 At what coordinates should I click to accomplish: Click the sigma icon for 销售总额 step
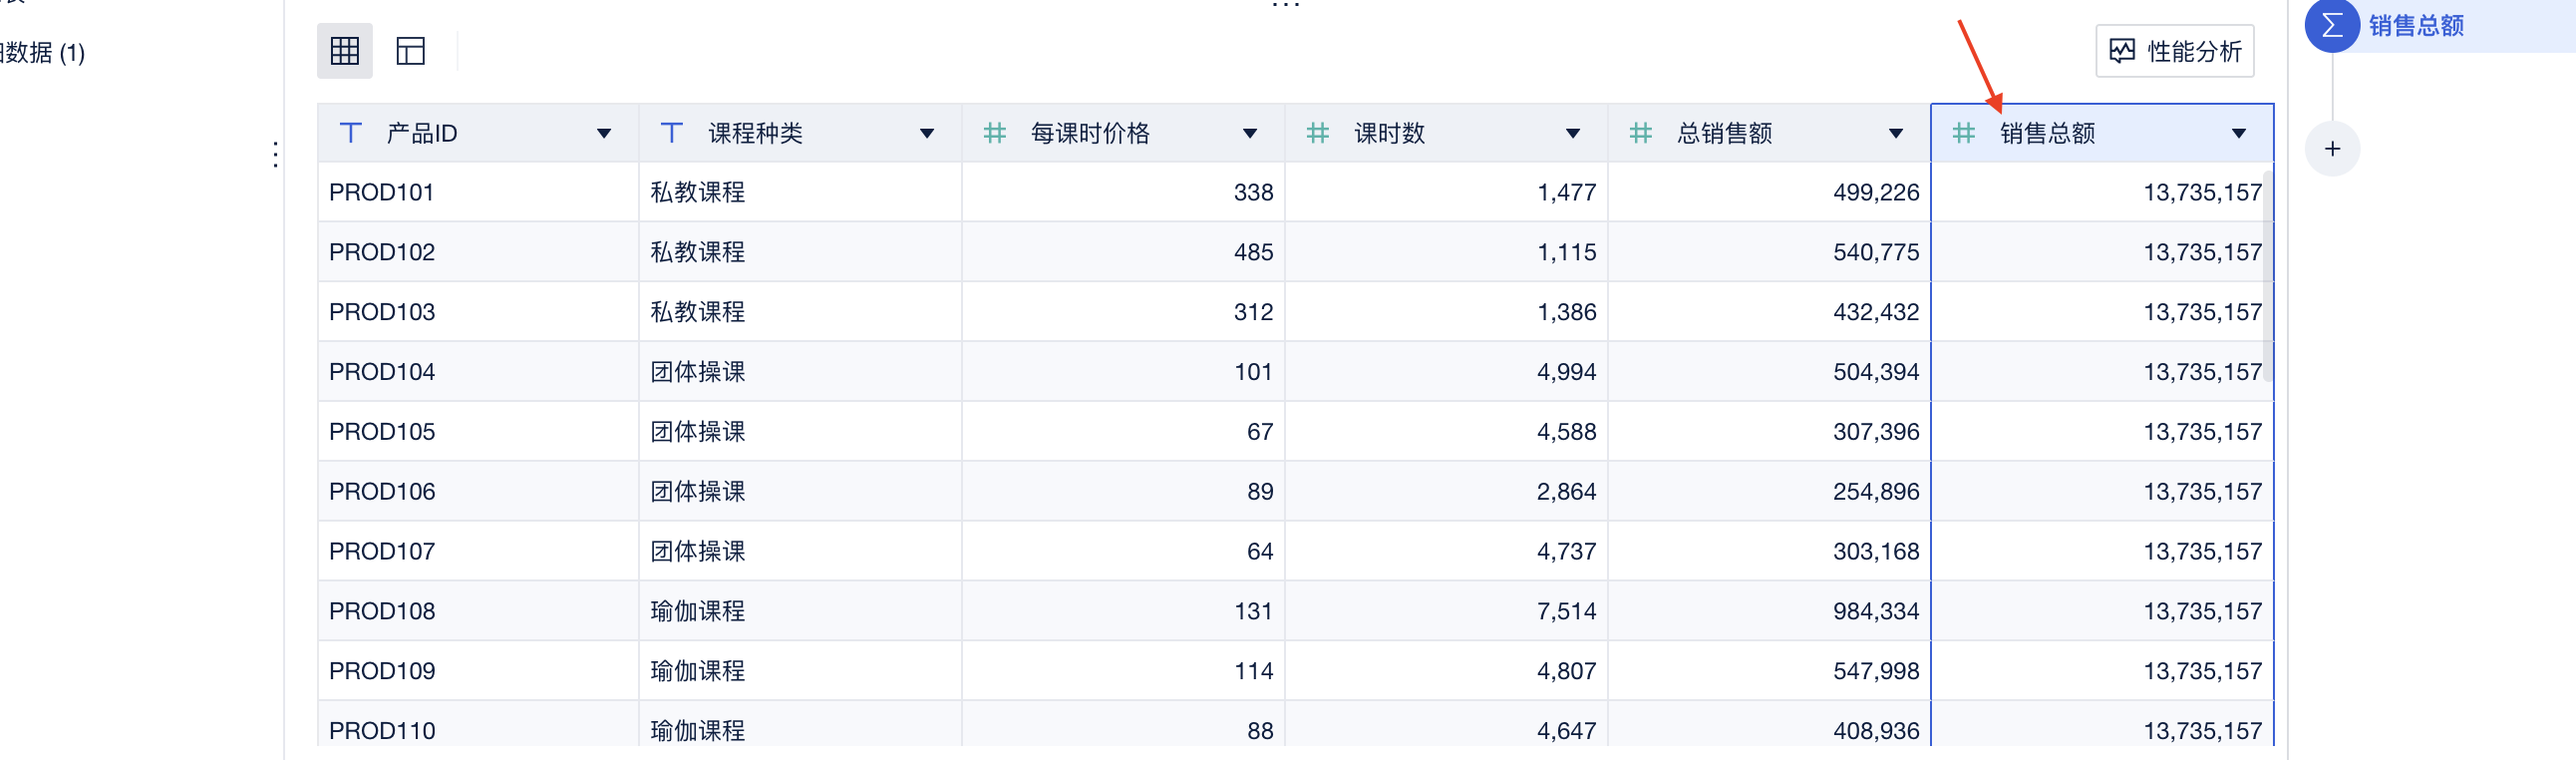pos(2332,25)
